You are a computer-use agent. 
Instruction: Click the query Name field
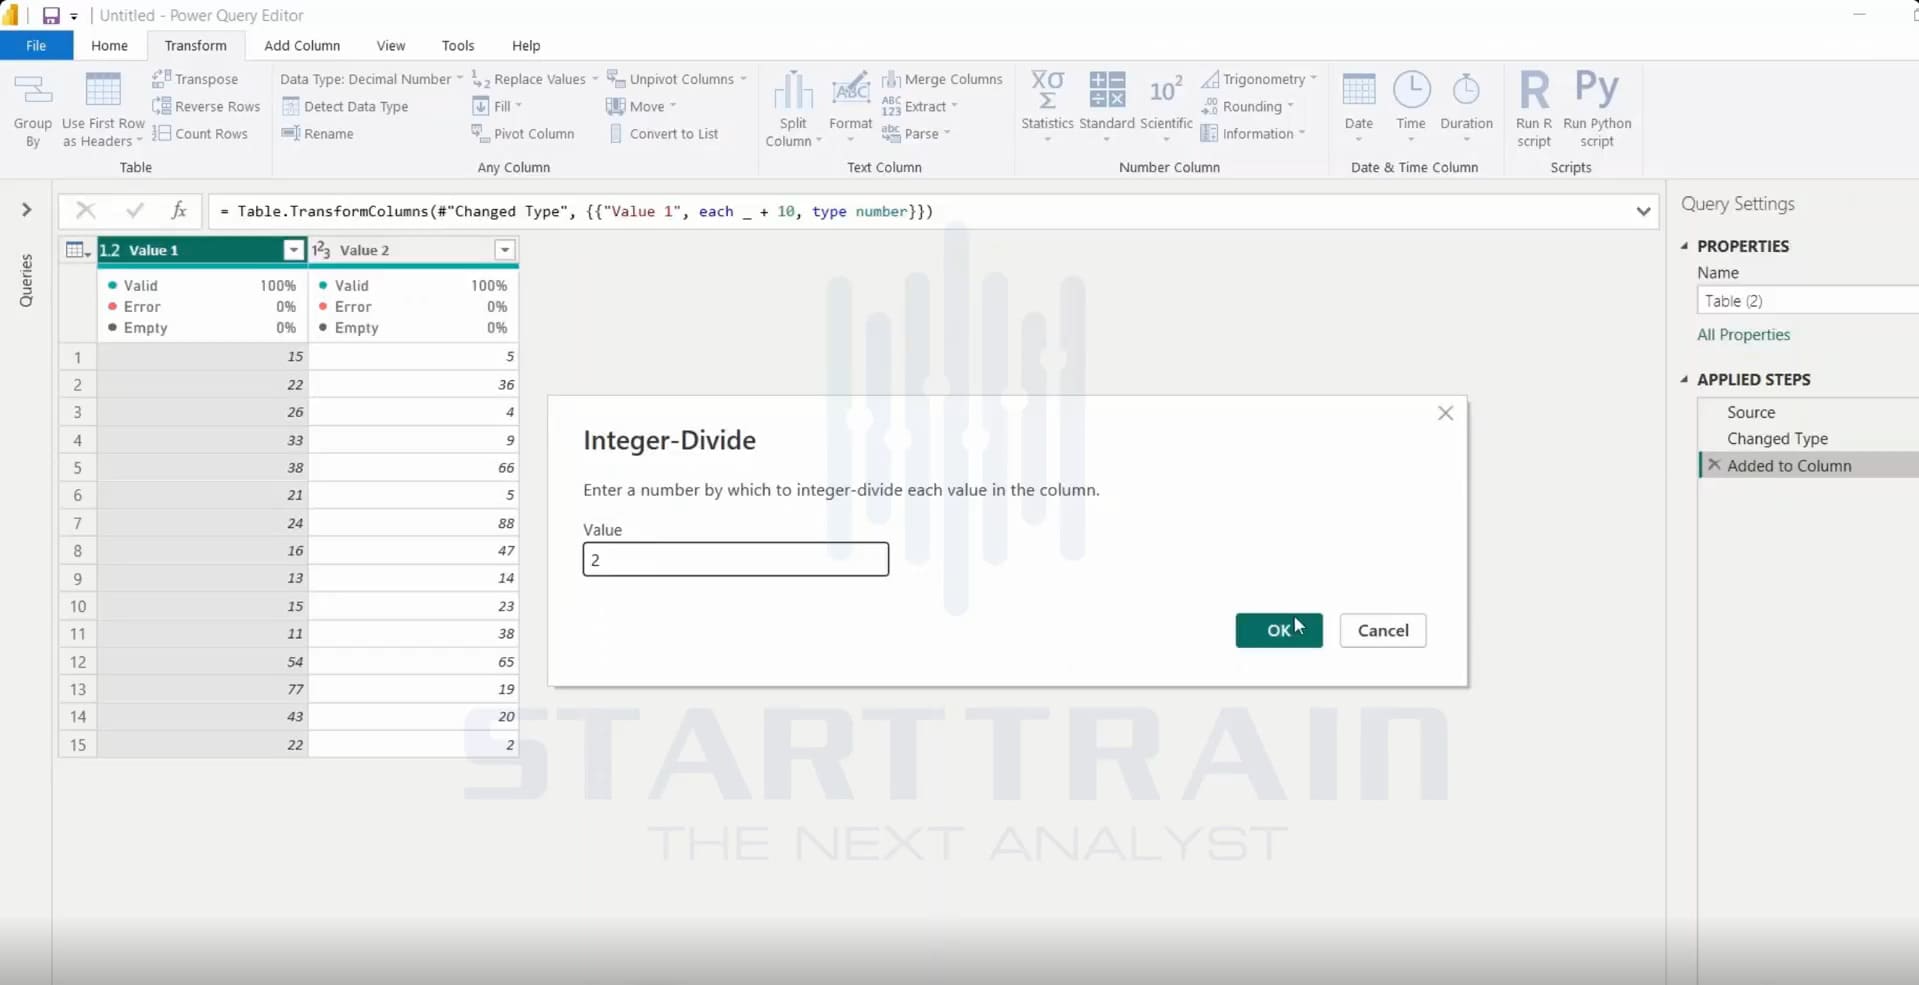coord(1808,300)
